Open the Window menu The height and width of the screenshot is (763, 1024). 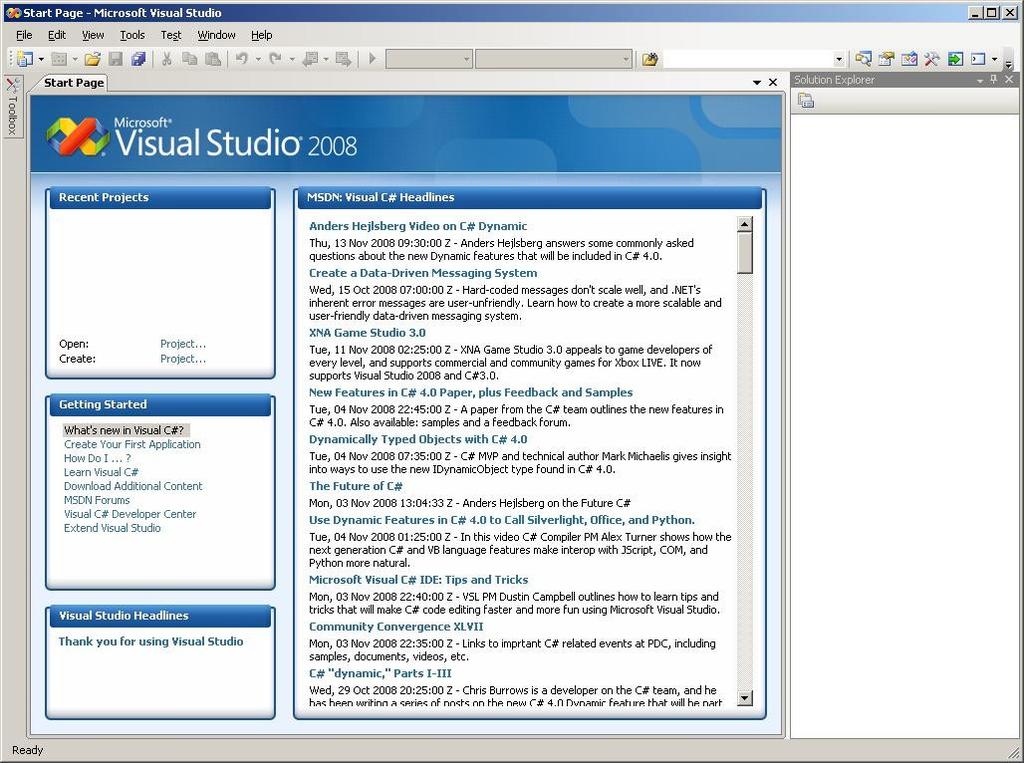216,35
